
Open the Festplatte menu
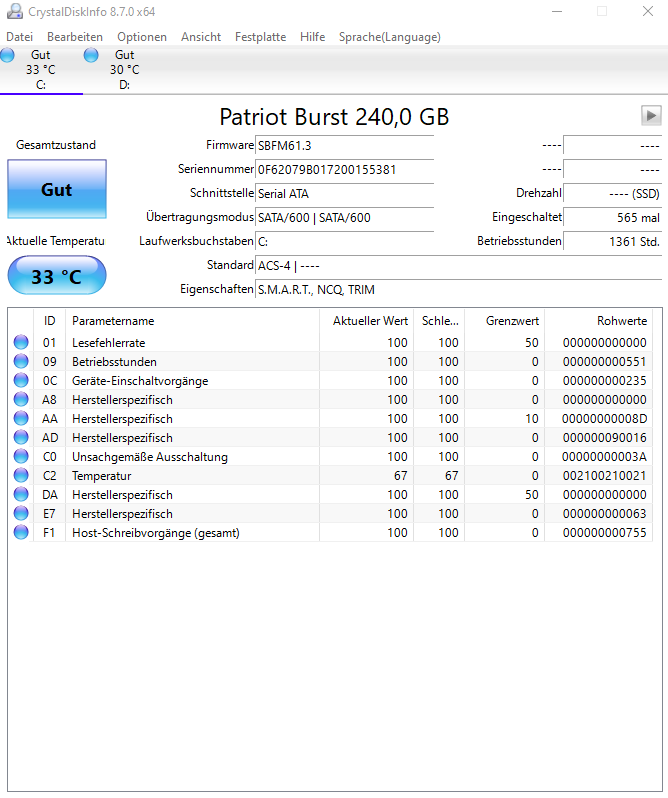point(260,37)
